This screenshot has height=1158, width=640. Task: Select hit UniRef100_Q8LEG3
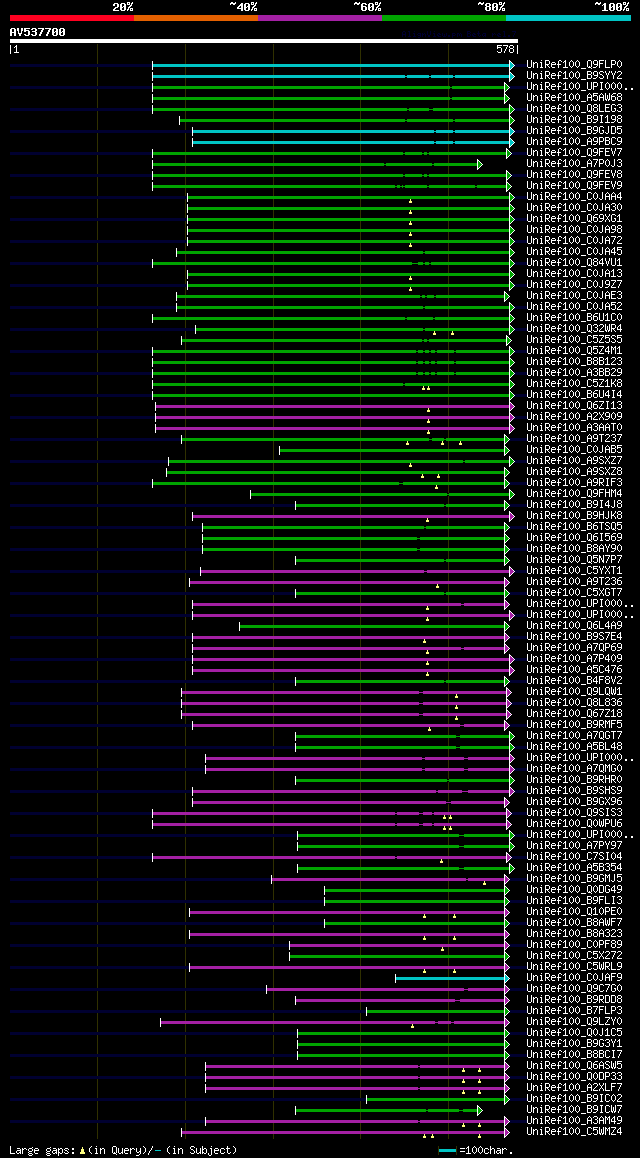coord(574,109)
